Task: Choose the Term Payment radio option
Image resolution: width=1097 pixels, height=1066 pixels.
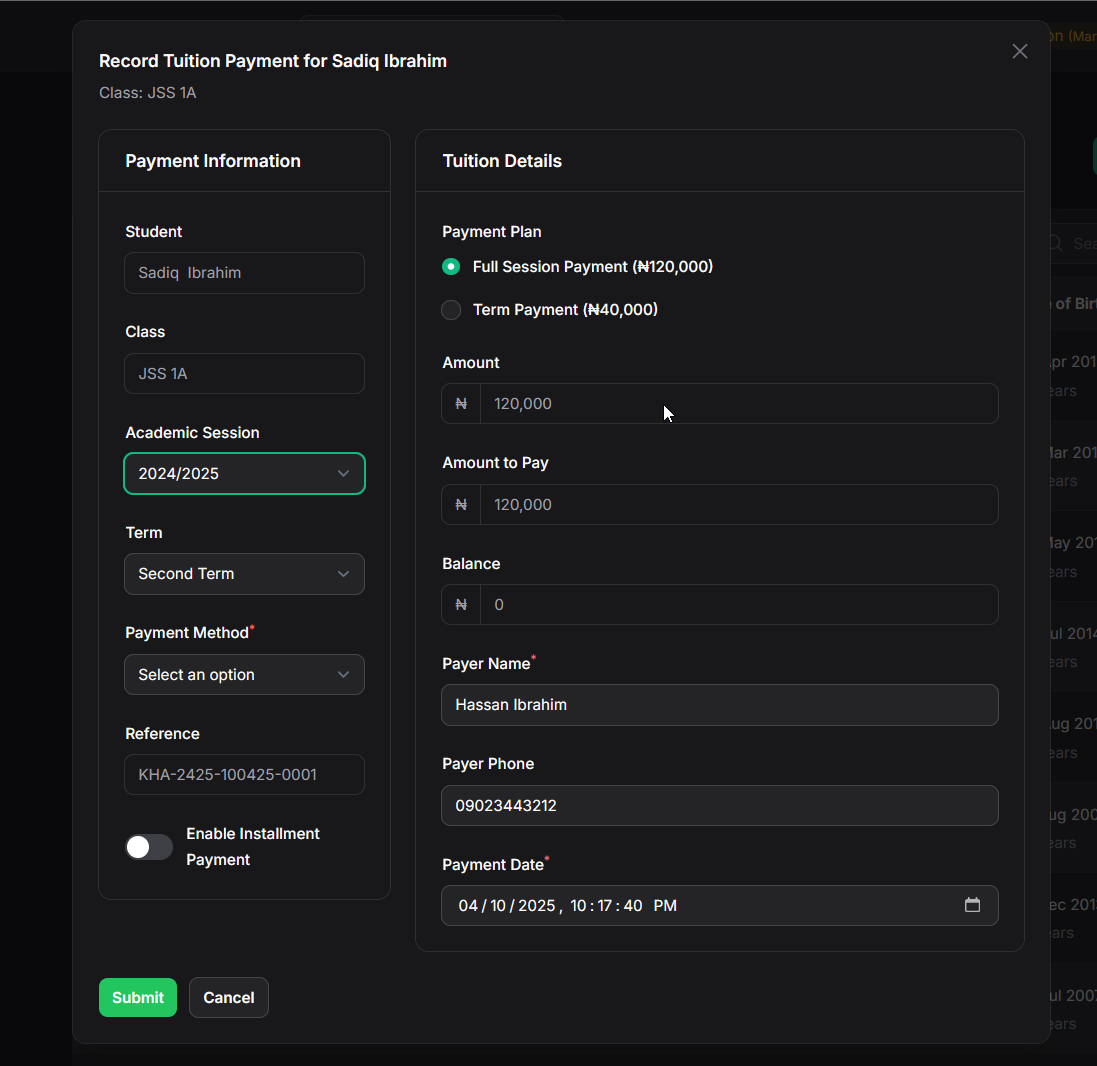Action: coord(451,310)
